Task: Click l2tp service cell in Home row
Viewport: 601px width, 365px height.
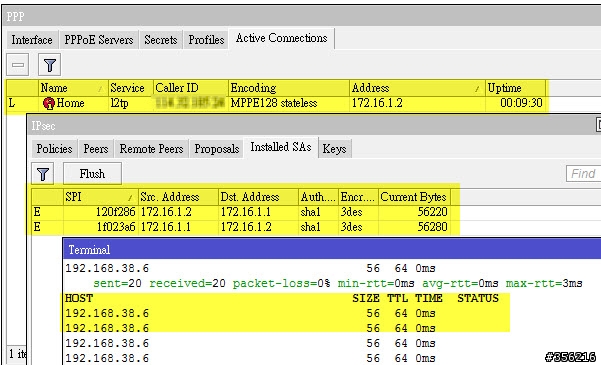Action: click(119, 103)
